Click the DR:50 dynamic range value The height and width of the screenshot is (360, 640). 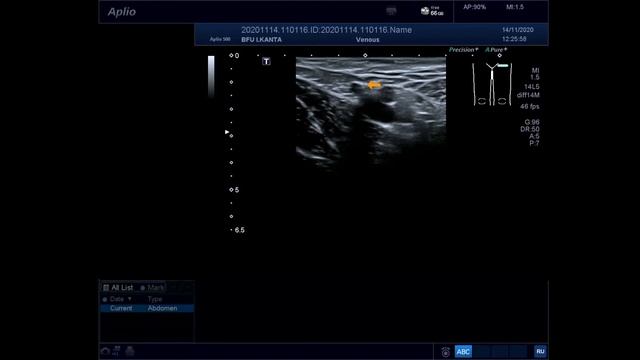point(530,129)
